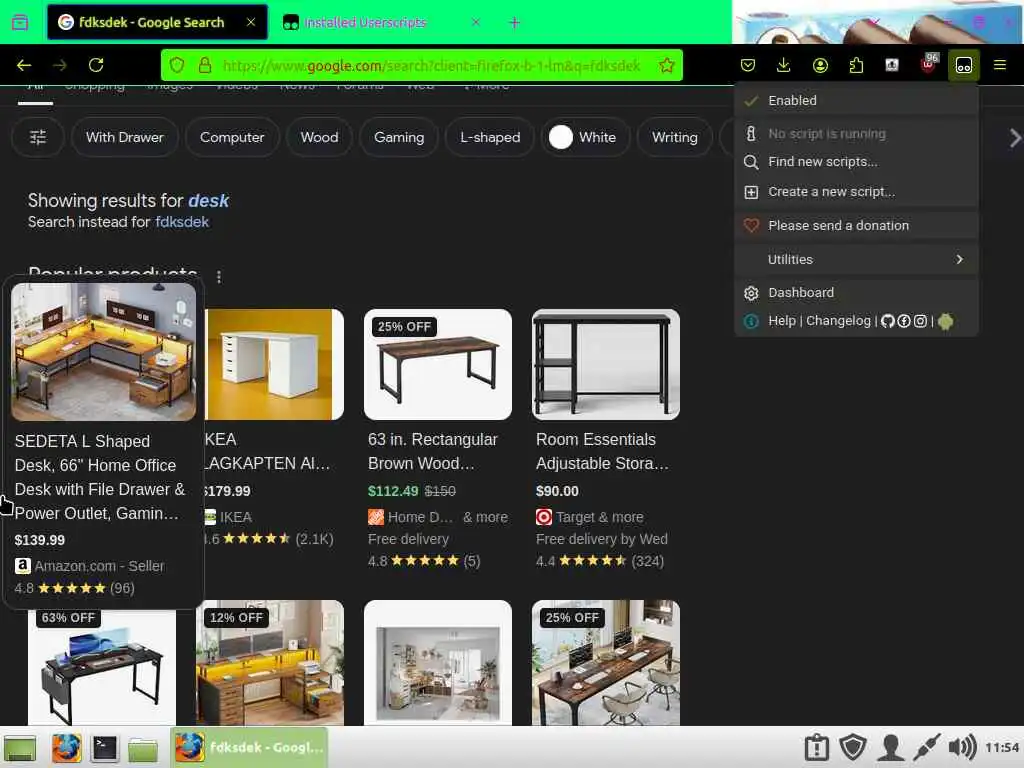Apply the Gaming filter chip
1024x768 pixels.
399,137
